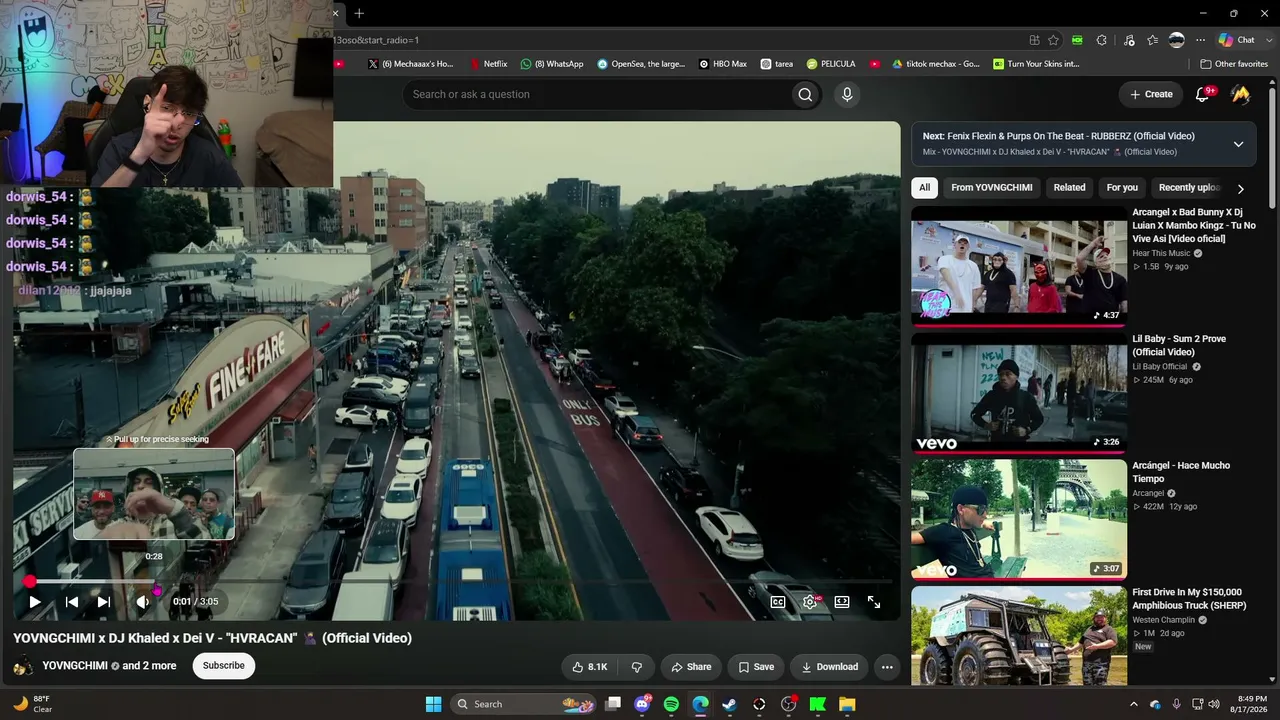The height and width of the screenshot is (720, 1280).
Task: Download the HVRACAN video
Action: (x=829, y=667)
